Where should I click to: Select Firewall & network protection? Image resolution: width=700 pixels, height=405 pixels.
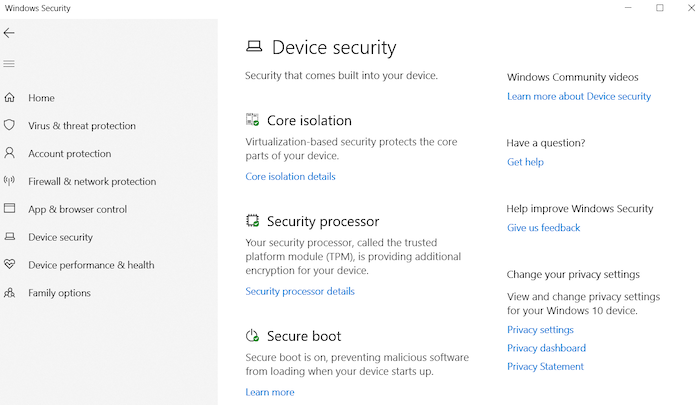pos(92,181)
